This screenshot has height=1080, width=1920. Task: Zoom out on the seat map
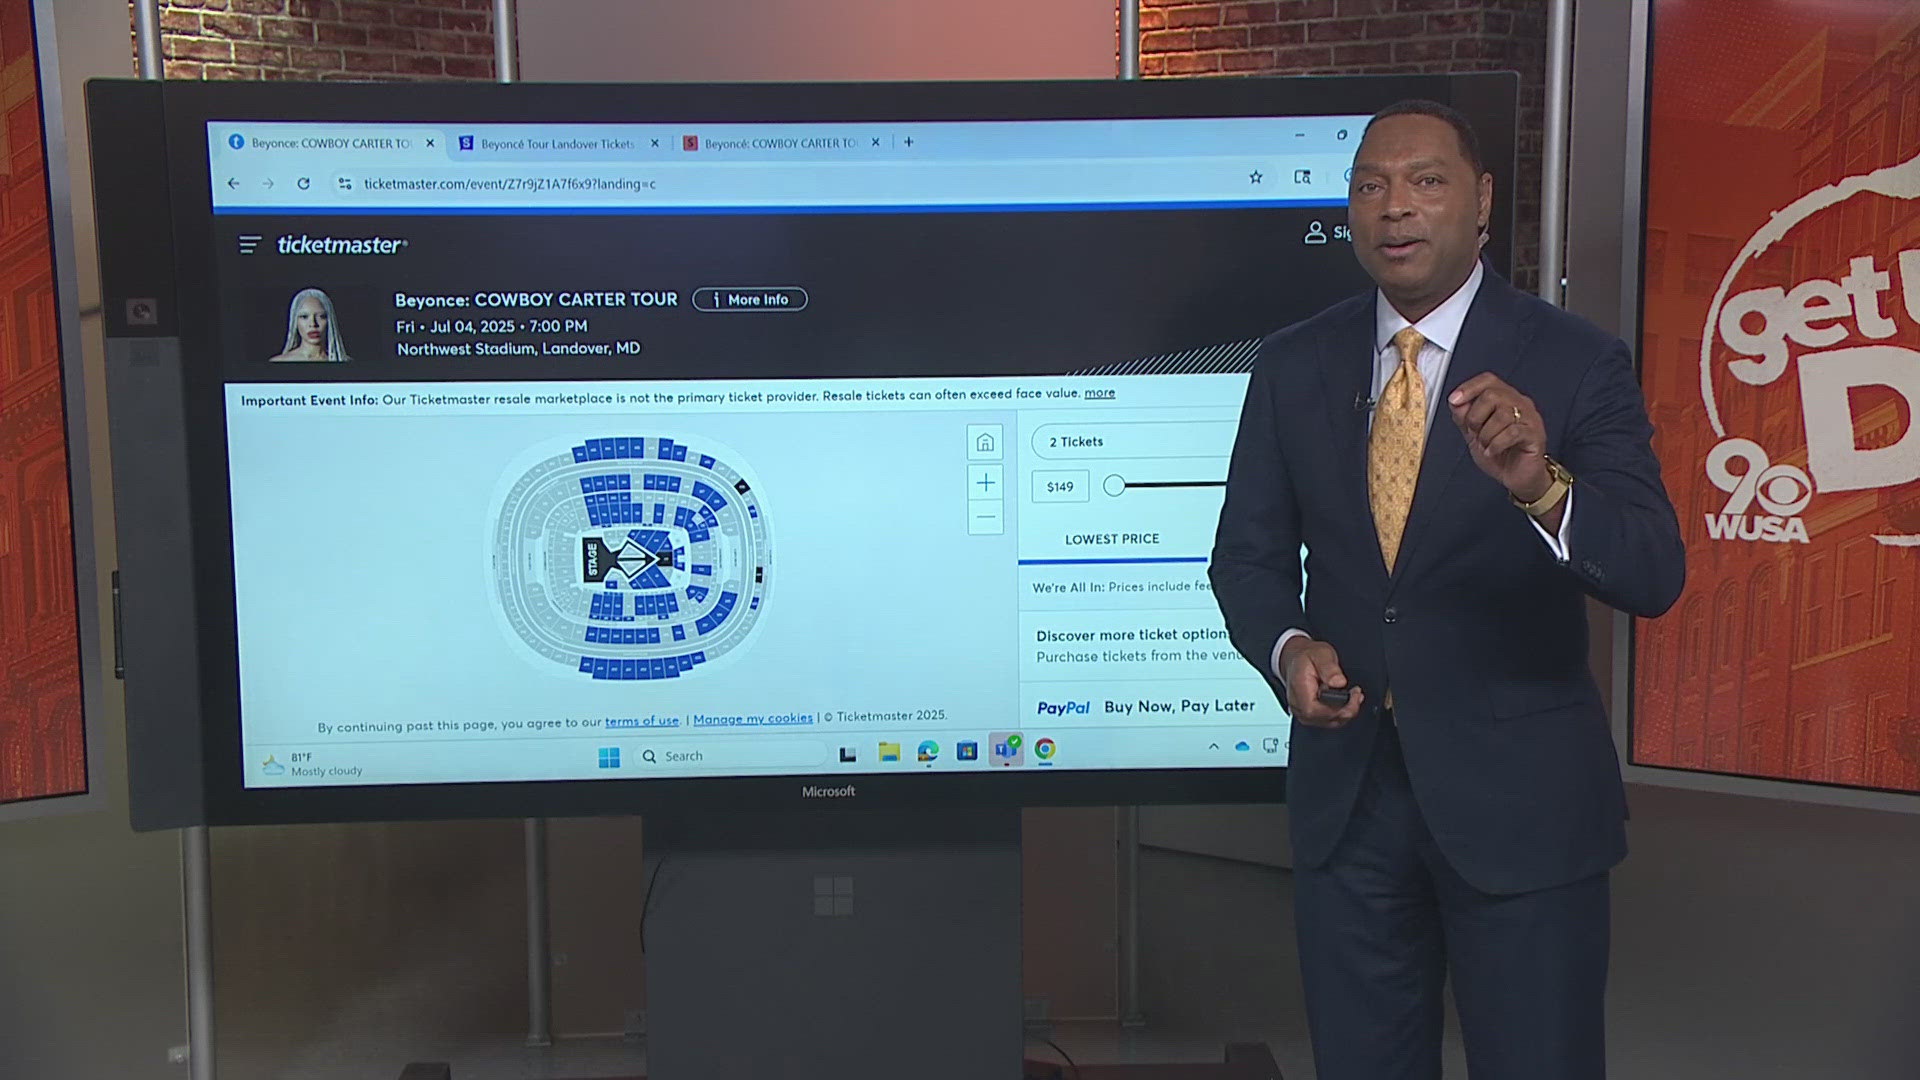coord(985,517)
